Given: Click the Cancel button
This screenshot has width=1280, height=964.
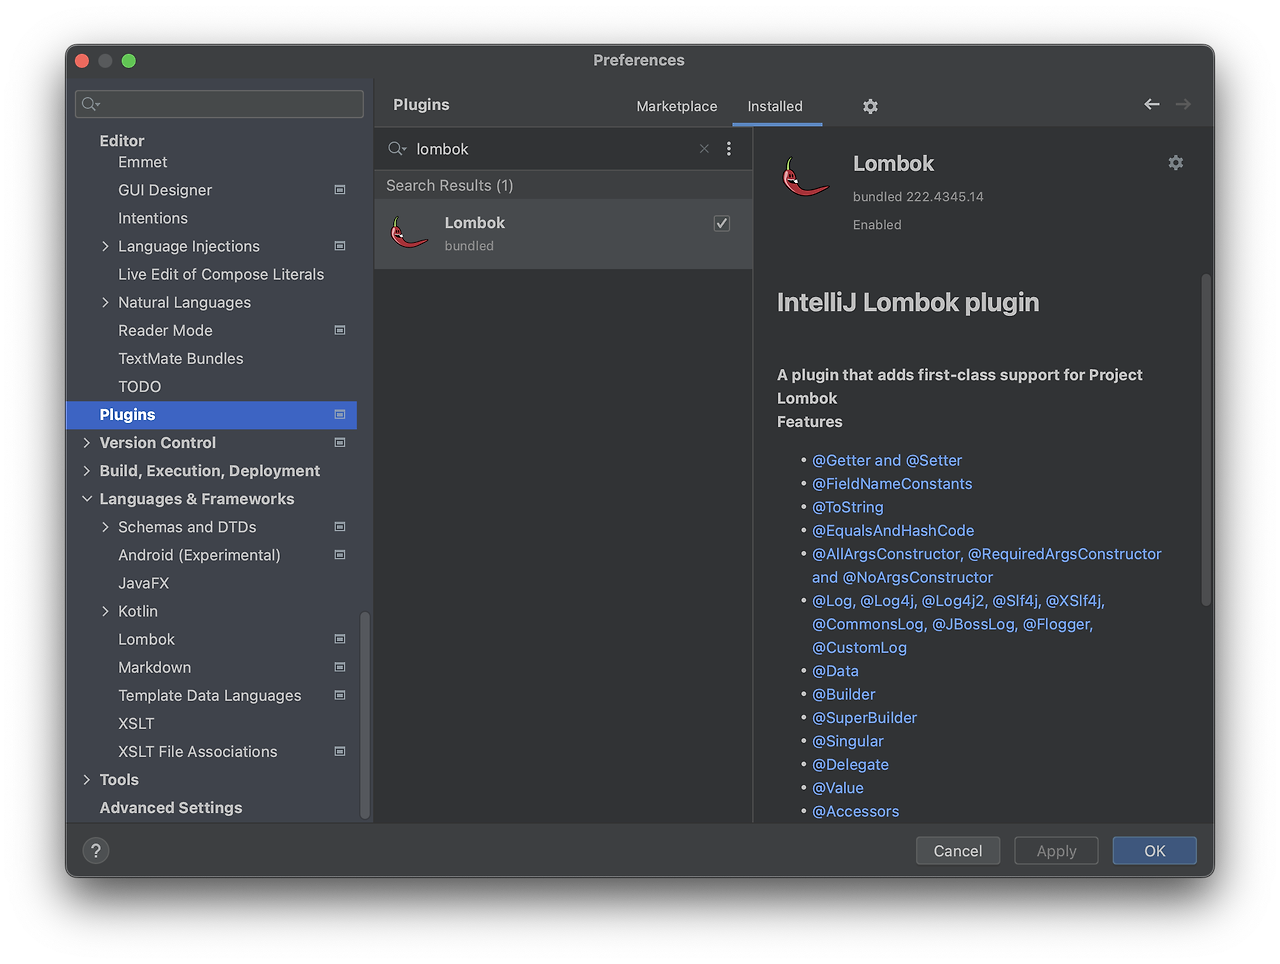Looking at the screenshot, I should [958, 851].
